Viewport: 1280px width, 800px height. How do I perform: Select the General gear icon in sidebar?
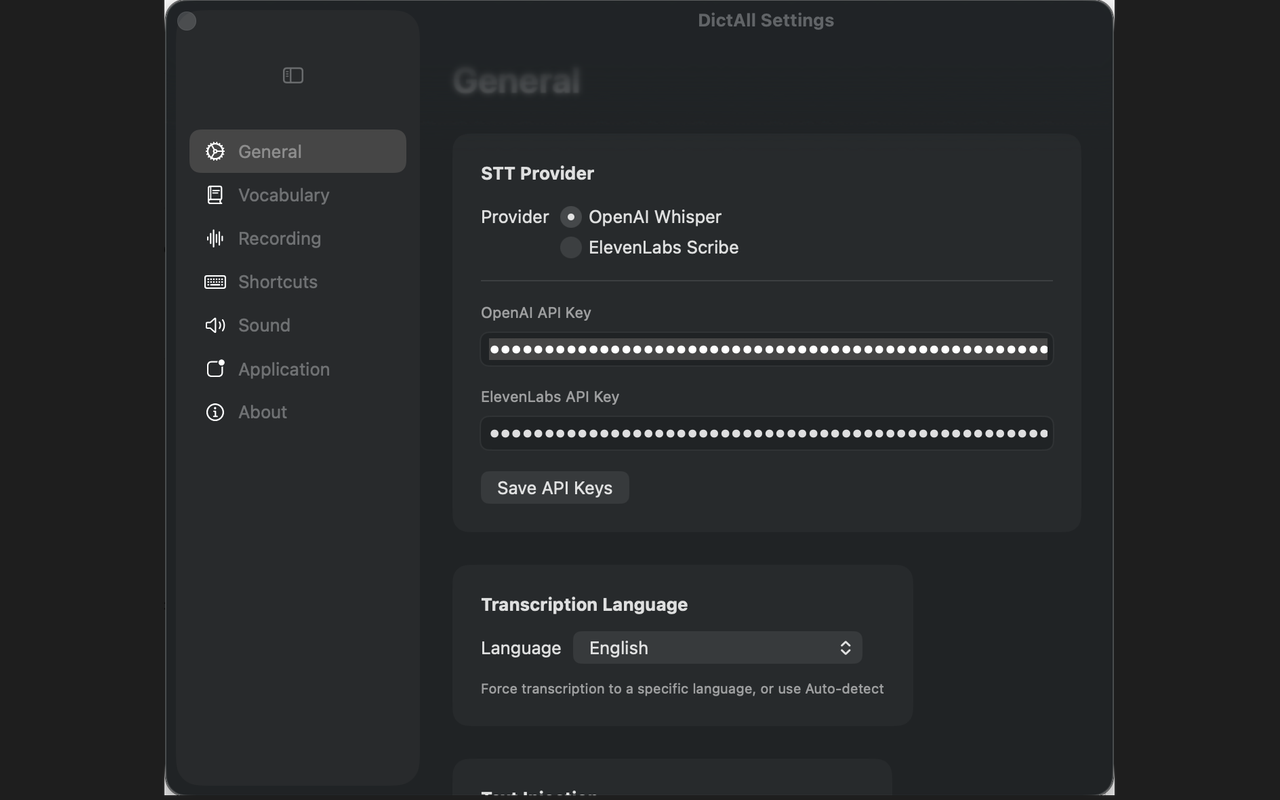coord(215,151)
